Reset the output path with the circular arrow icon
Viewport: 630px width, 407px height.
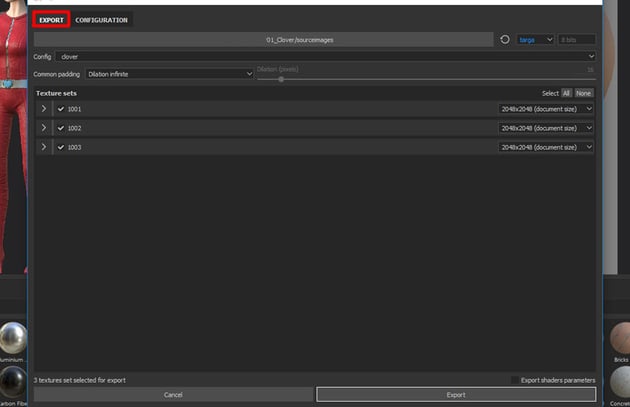point(505,39)
